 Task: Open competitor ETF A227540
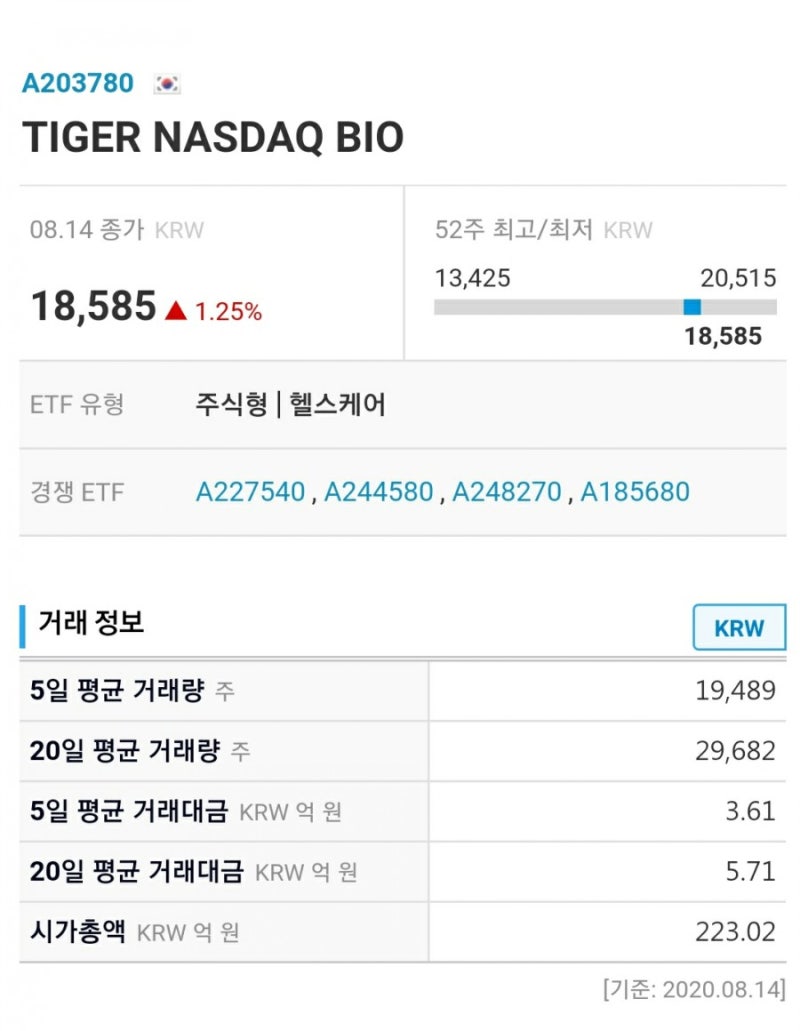pyautogui.click(x=248, y=491)
